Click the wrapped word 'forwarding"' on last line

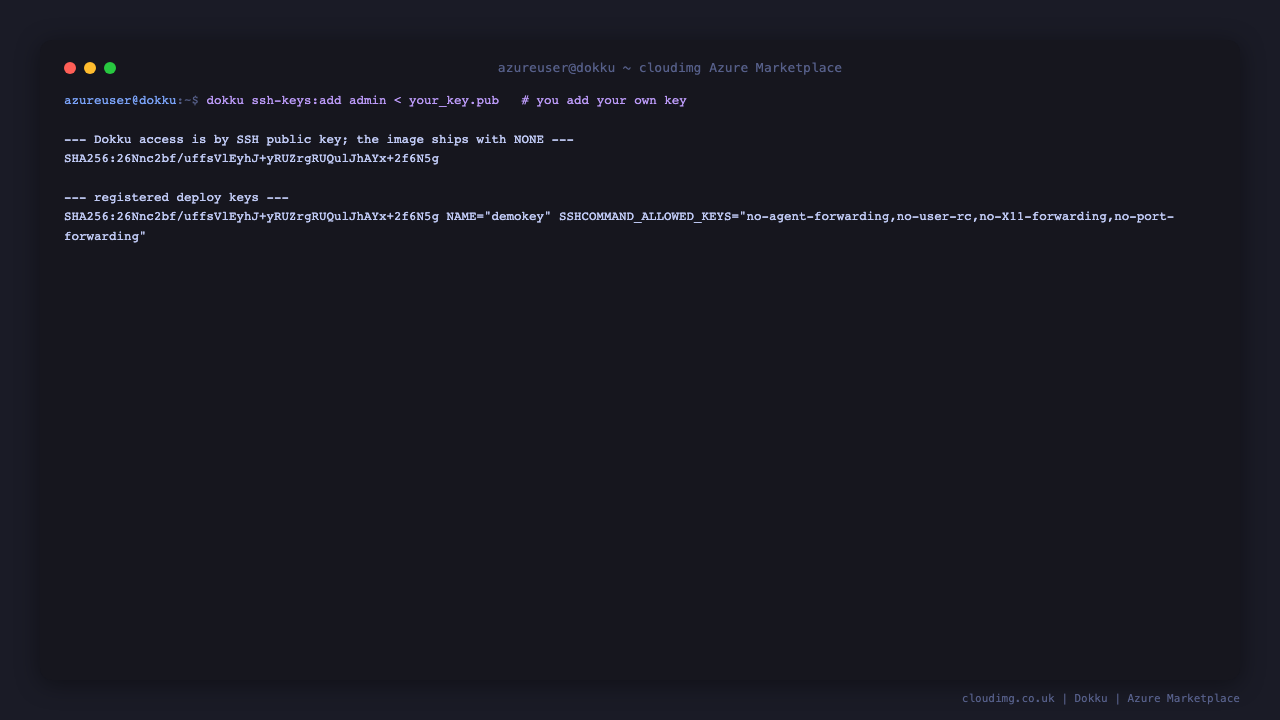tap(105, 237)
